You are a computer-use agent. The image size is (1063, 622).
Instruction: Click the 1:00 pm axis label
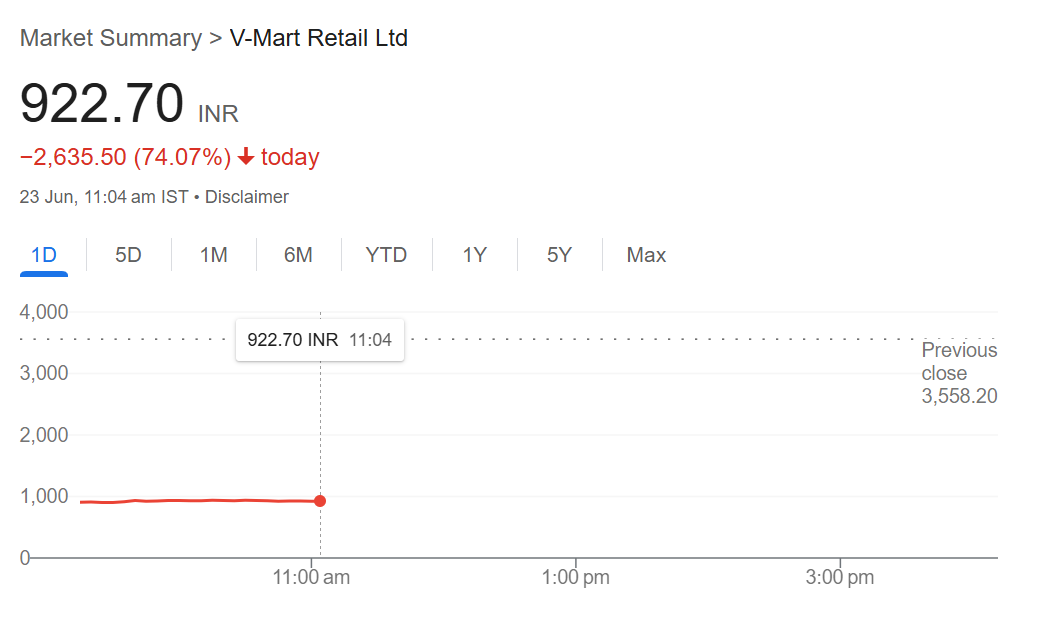tap(576, 577)
